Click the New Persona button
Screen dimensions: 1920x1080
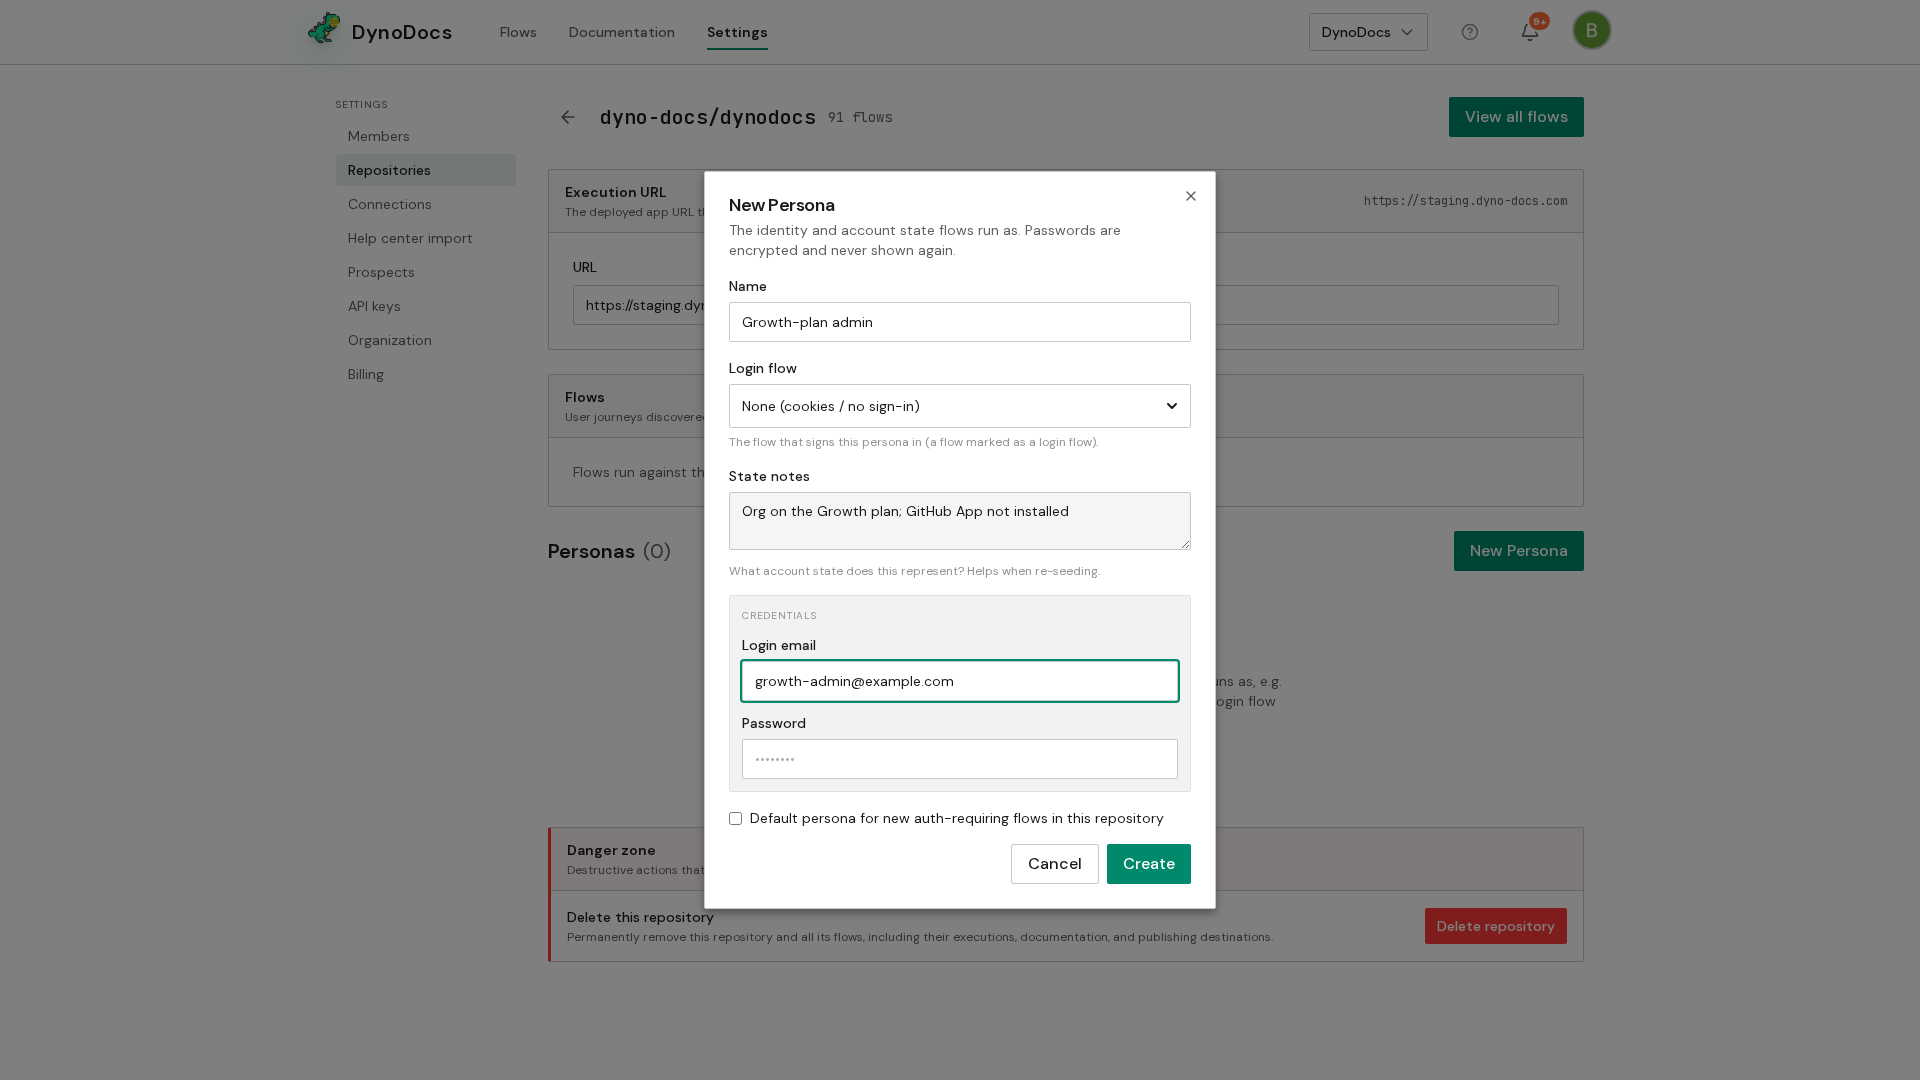[x=1519, y=551]
